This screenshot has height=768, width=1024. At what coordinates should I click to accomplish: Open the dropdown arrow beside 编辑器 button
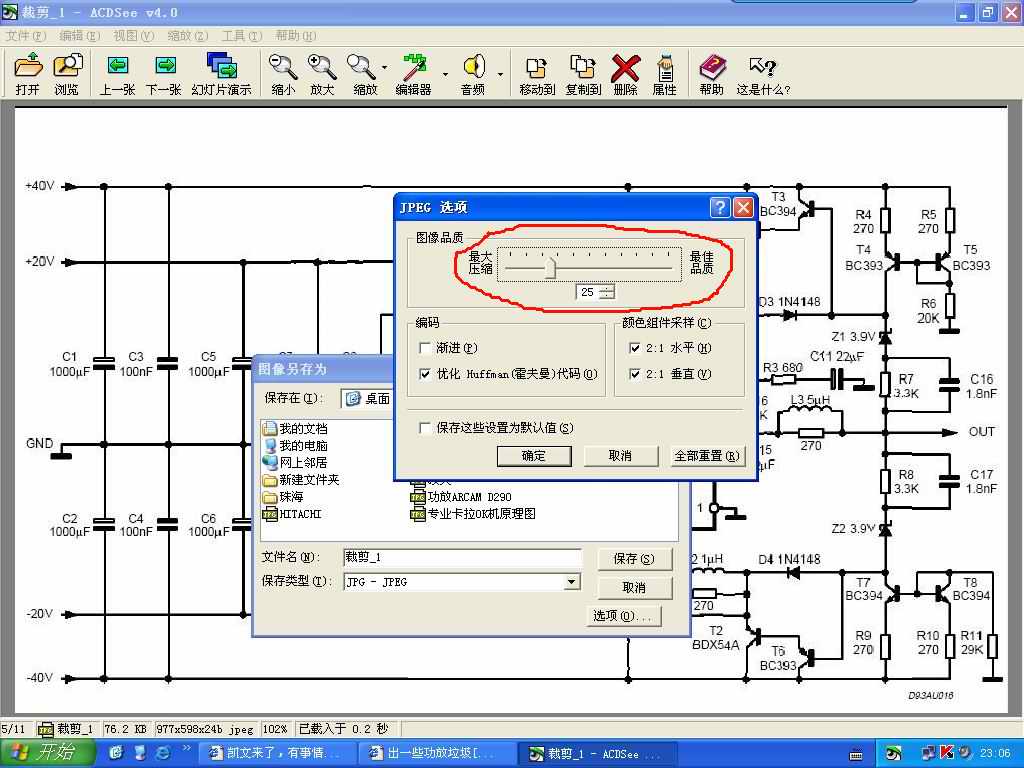point(445,74)
